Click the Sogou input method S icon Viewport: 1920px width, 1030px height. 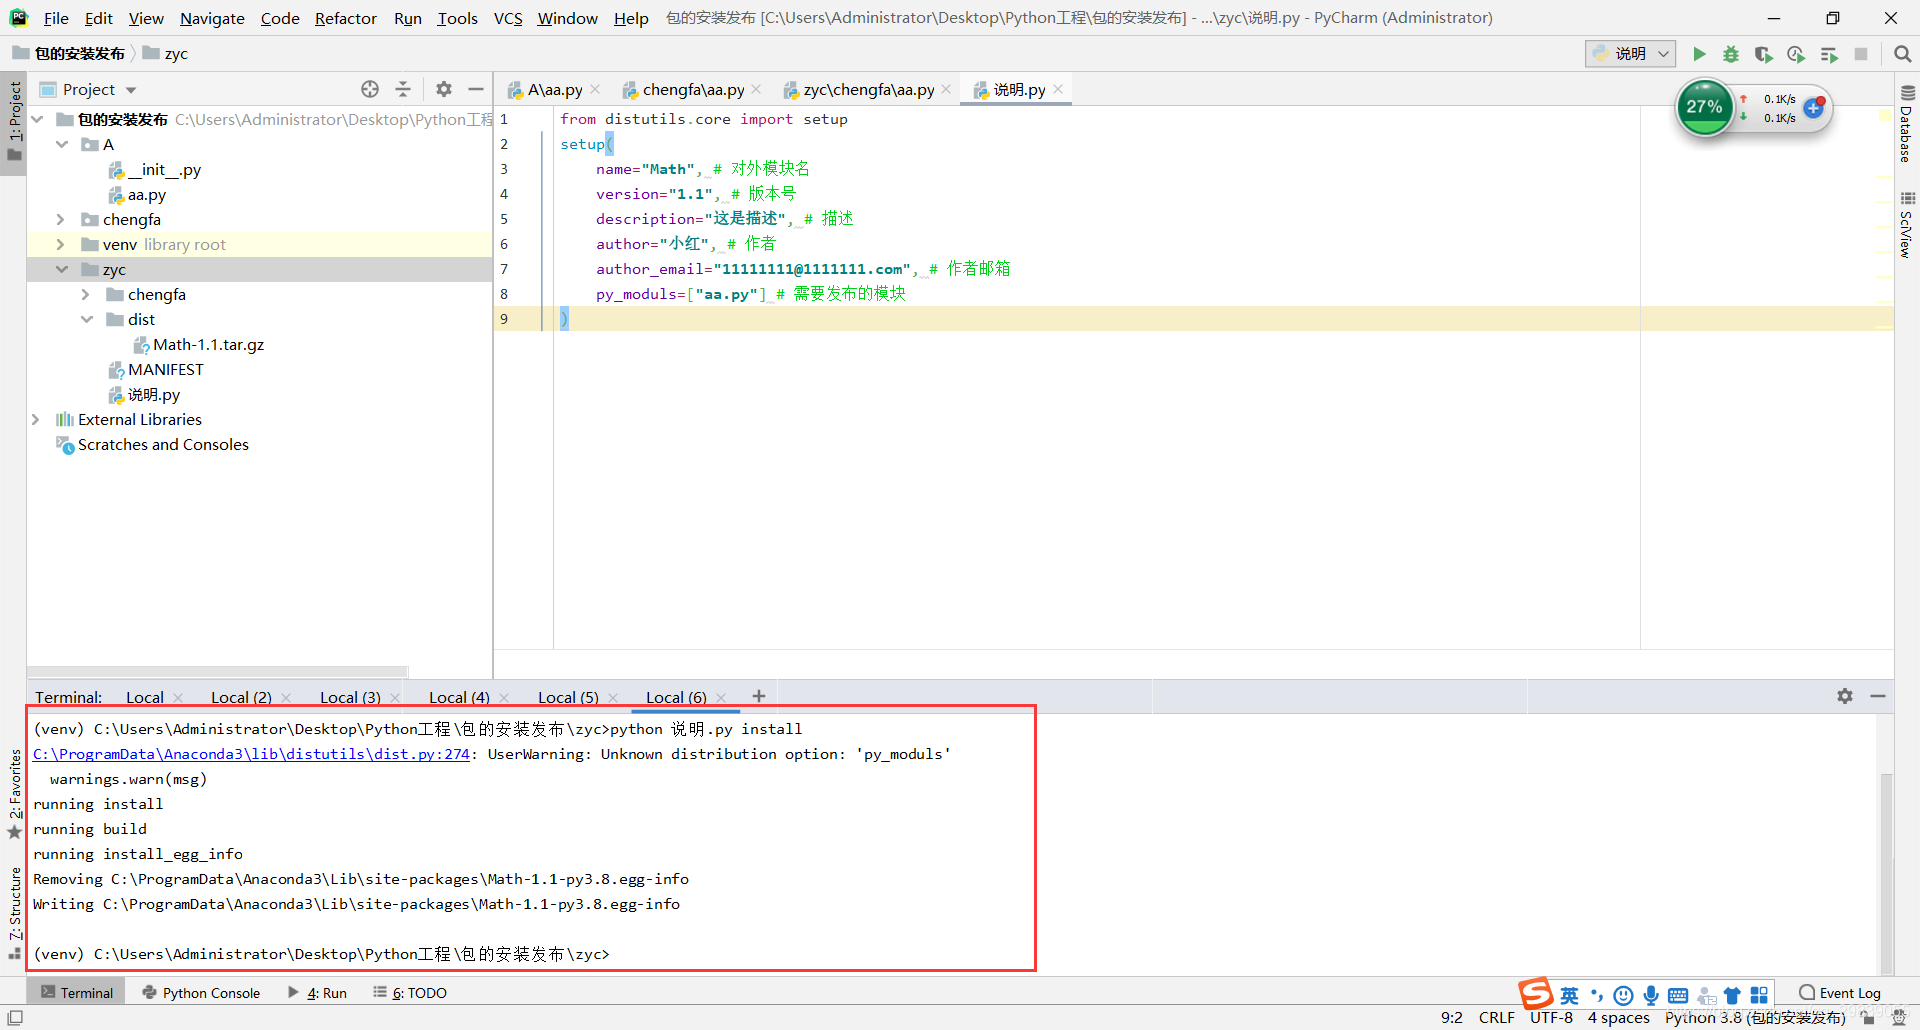pos(1536,994)
